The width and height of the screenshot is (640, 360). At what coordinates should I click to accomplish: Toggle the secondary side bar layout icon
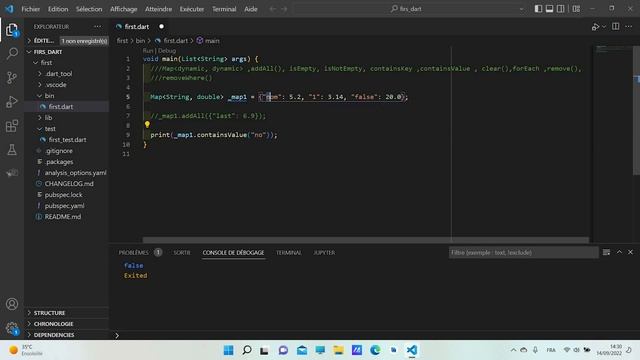click(561, 9)
